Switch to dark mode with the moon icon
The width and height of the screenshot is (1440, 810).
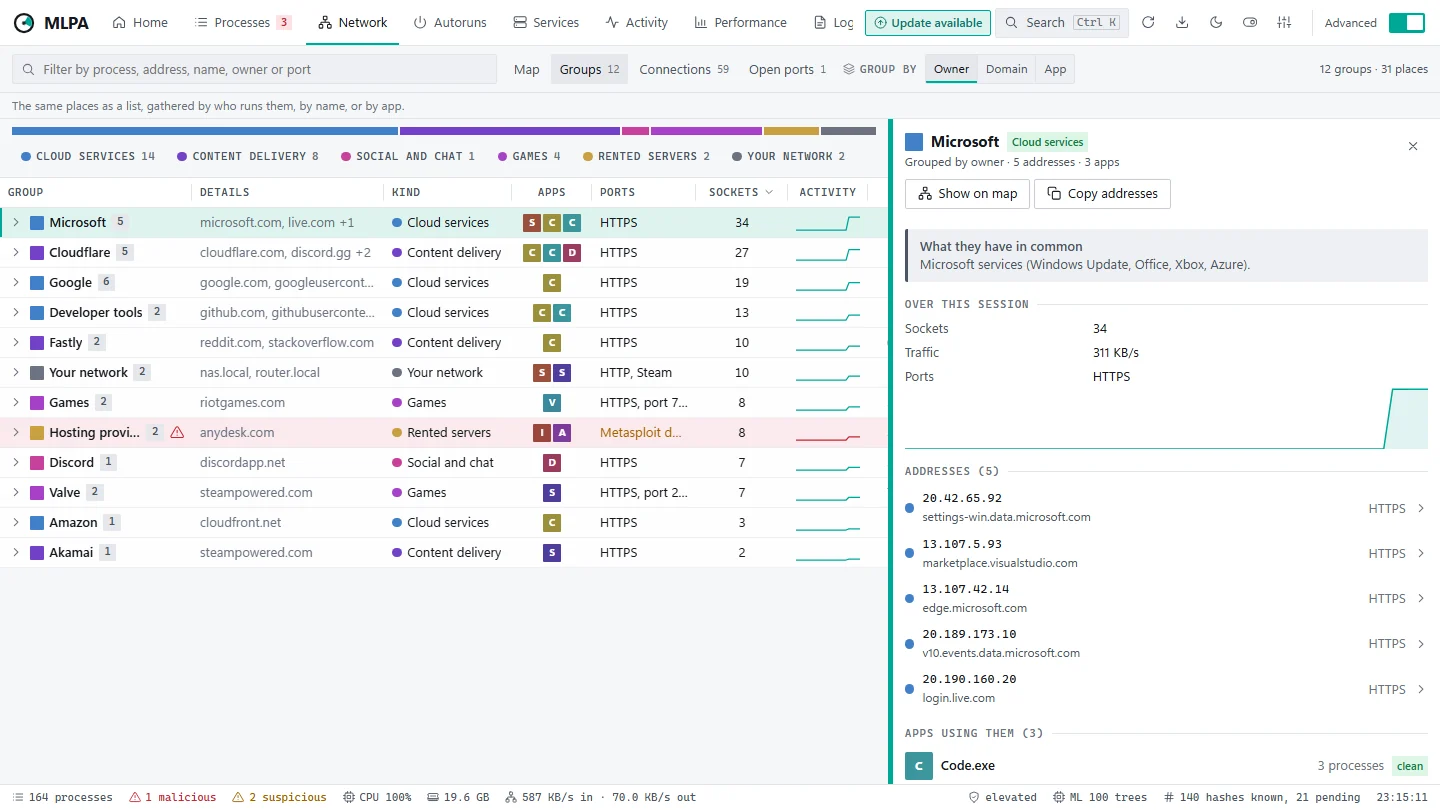tap(1216, 23)
